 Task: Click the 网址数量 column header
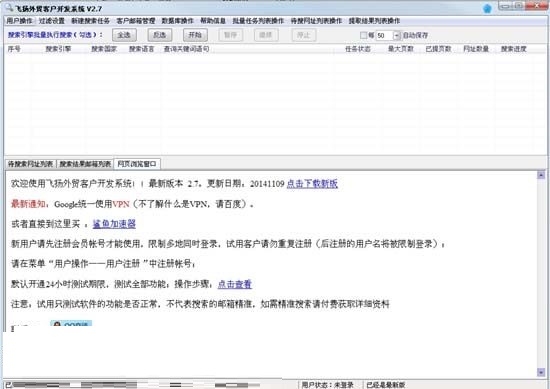[476, 49]
